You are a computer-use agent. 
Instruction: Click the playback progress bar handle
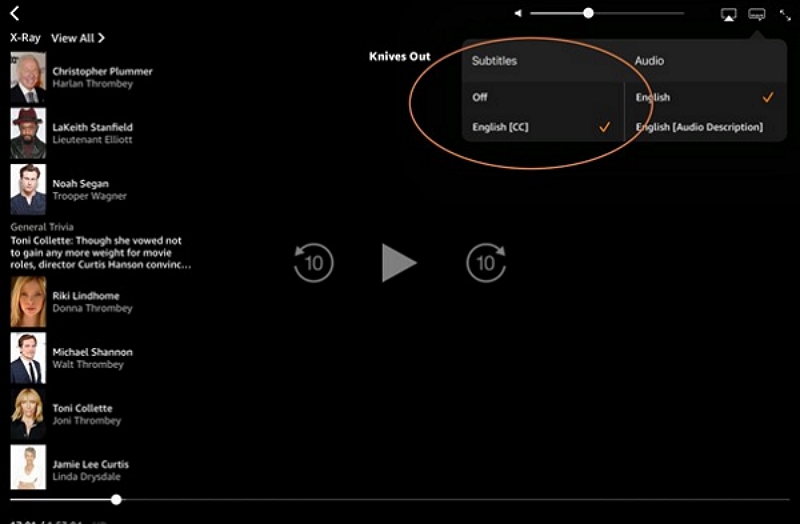[x=116, y=499]
